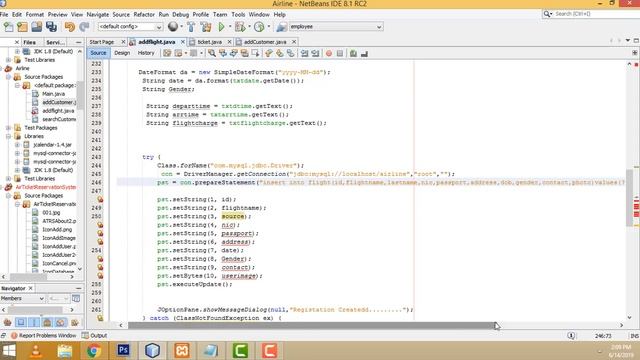Image resolution: width=640 pixels, height=360 pixels.
Task: Run the project with green play icon
Action: point(221,27)
